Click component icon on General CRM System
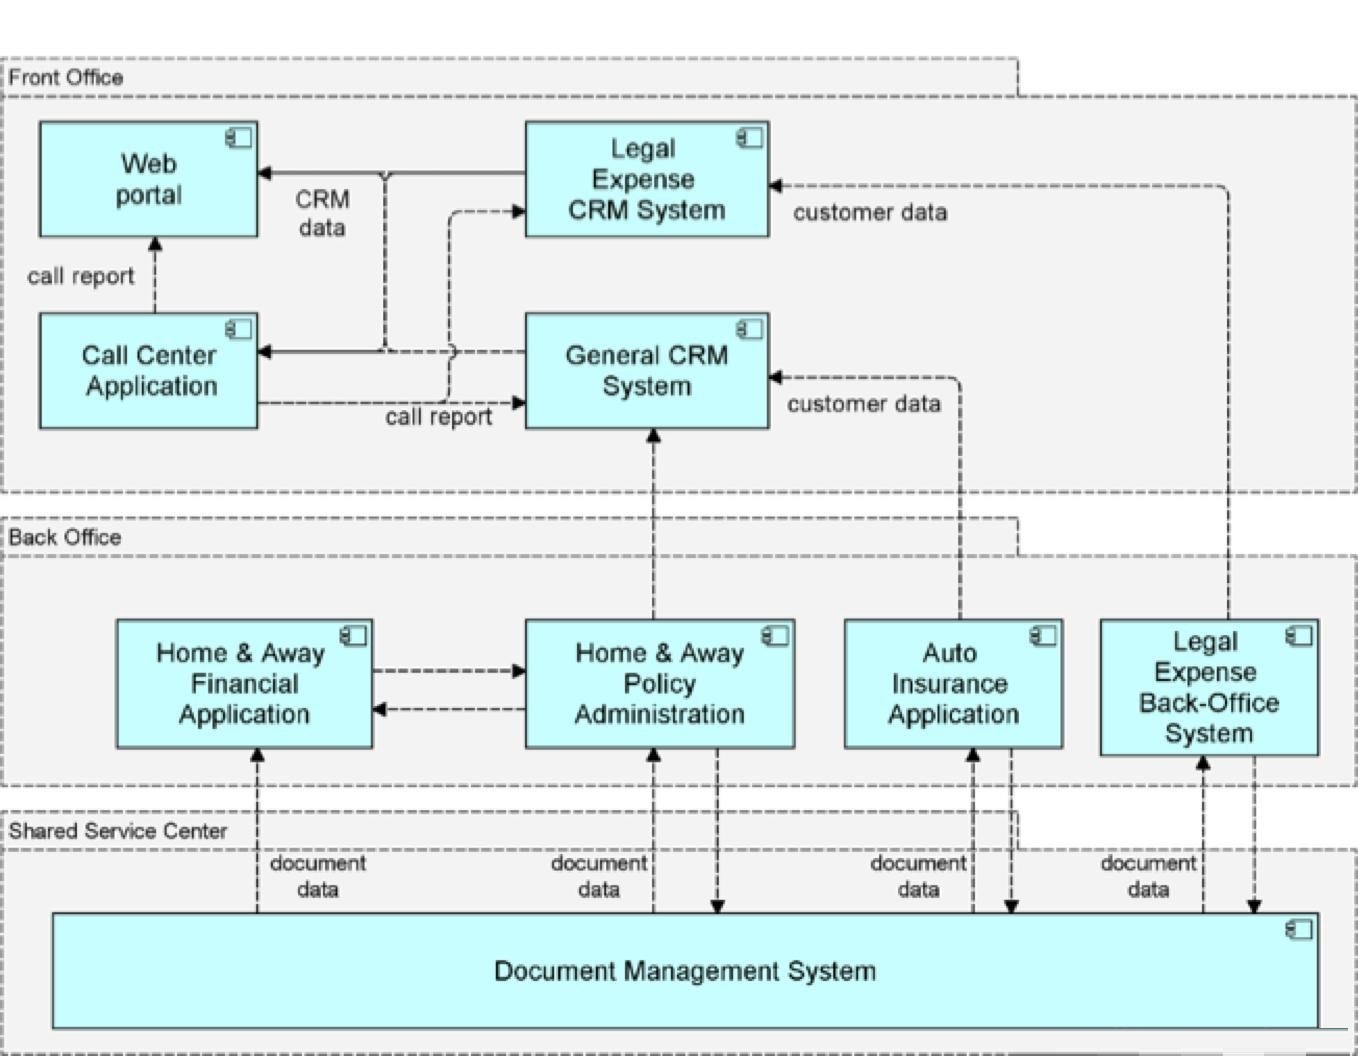 coord(750,329)
